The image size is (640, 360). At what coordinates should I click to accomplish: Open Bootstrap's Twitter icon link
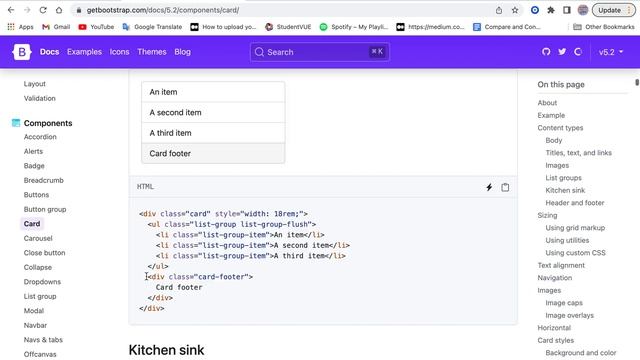pyautogui.click(x=562, y=52)
